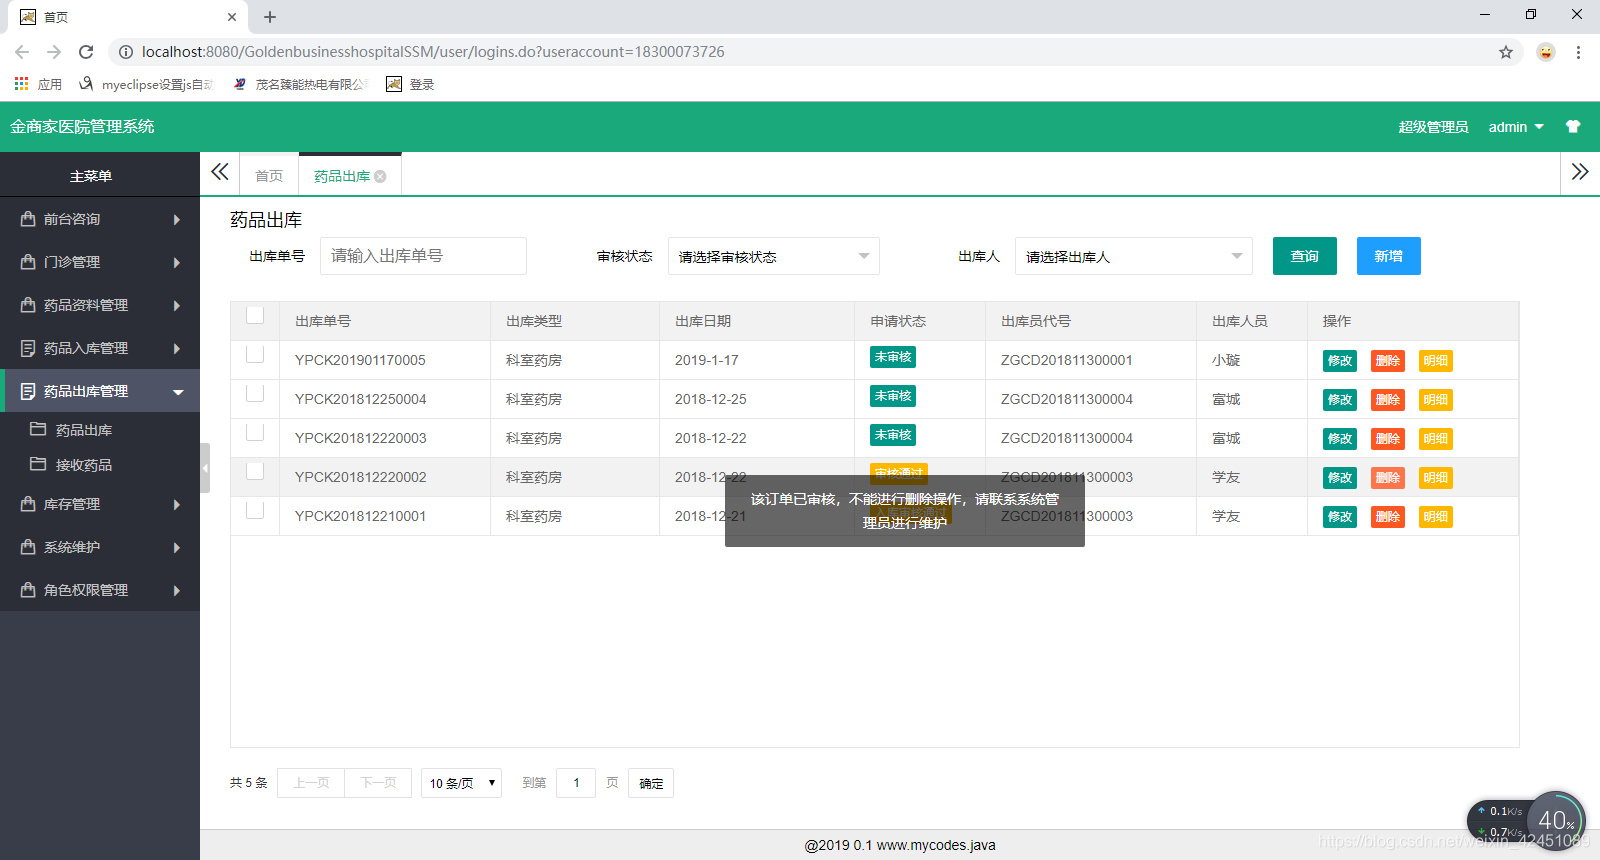The width and height of the screenshot is (1600, 860).
Task: Switch to the 首页 page tab
Action: 269,176
